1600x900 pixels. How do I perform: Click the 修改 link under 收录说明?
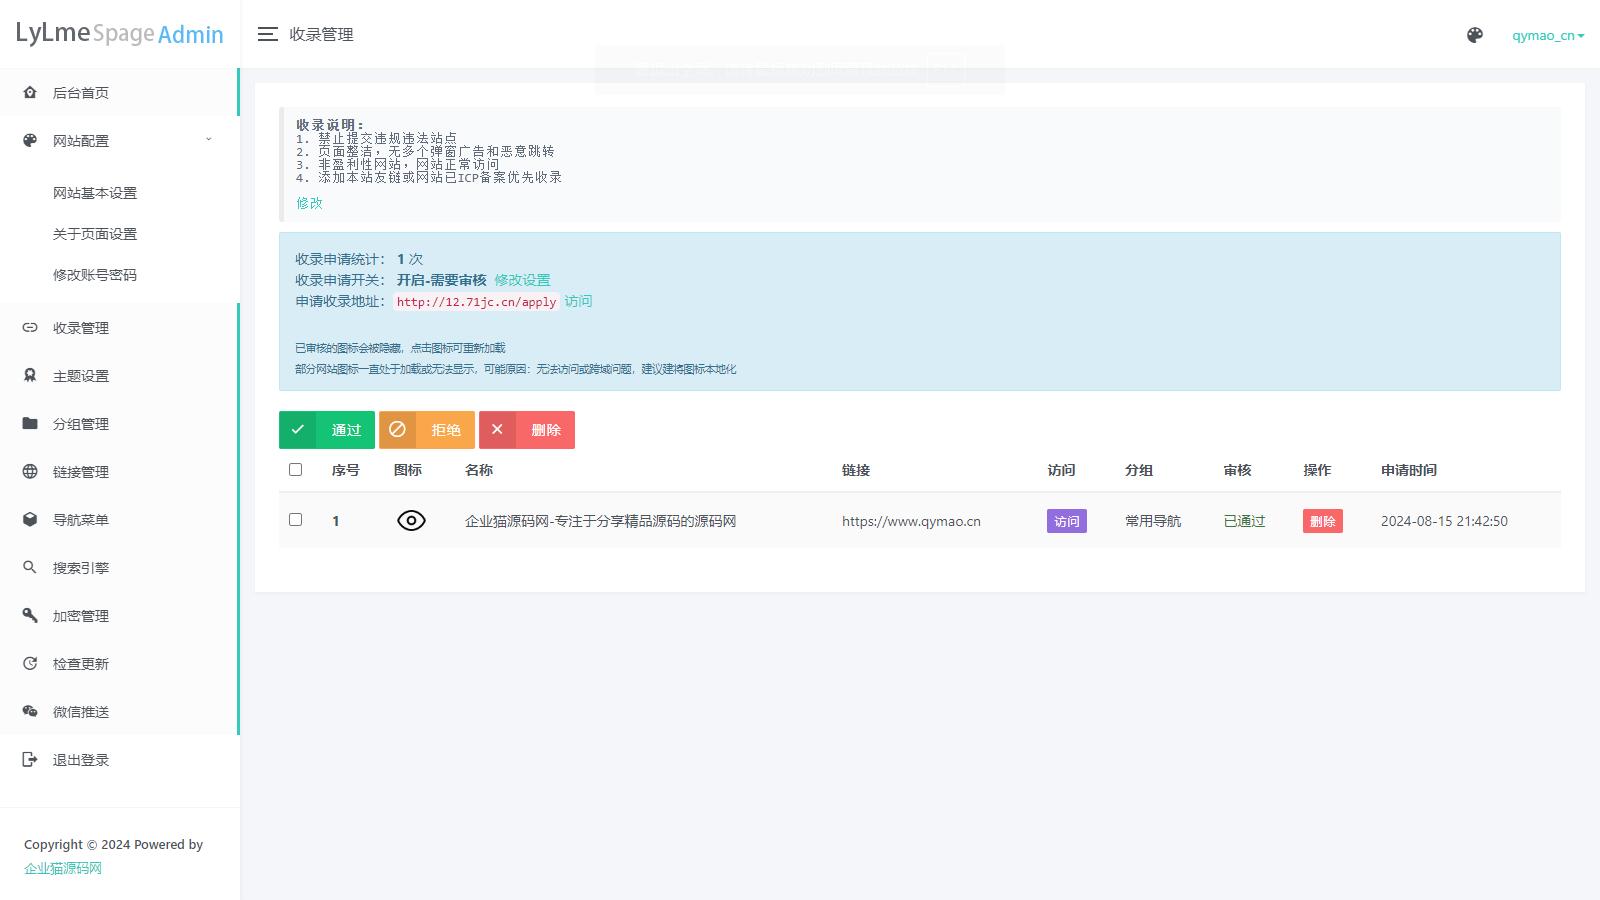click(309, 203)
